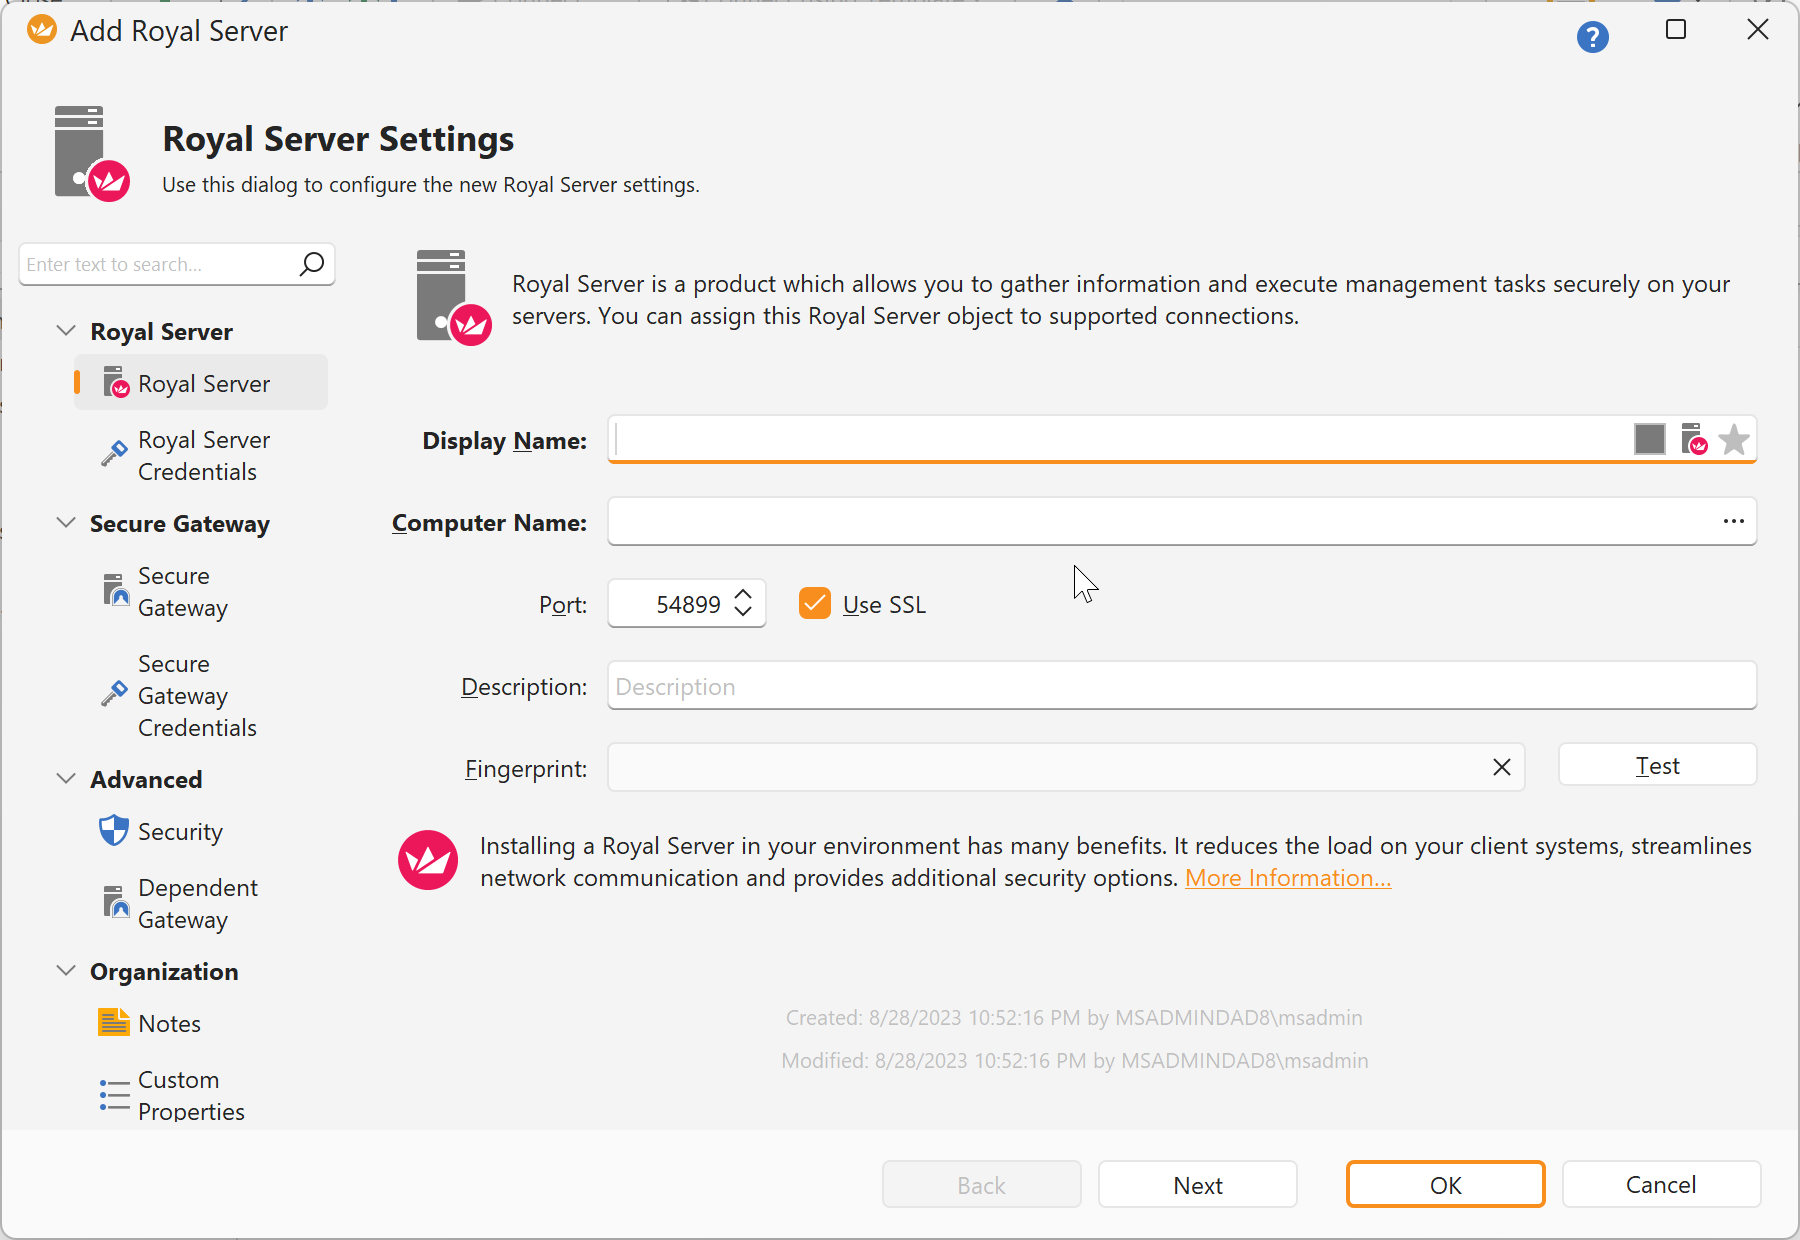The height and width of the screenshot is (1240, 1800).
Task: Click the Custom Properties list icon
Action: (114, 1094)
